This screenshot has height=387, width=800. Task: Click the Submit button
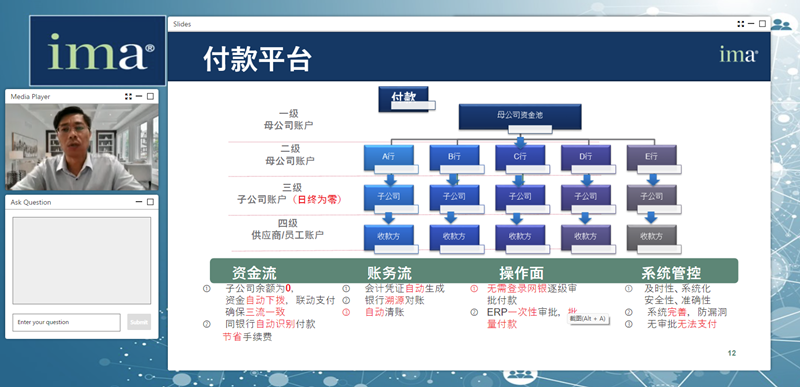[139, 322]
